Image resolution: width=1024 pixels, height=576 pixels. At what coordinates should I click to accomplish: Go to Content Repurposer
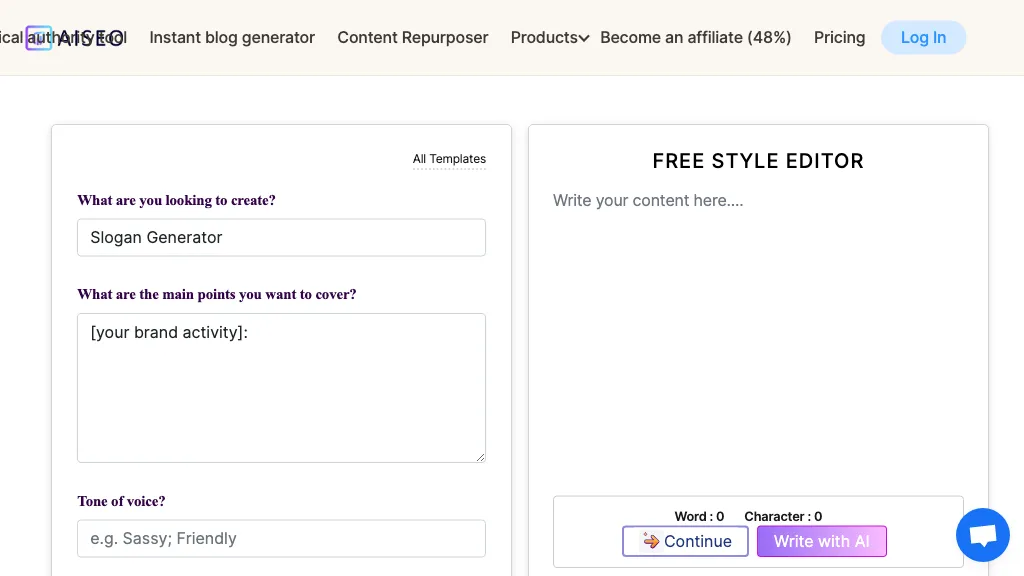[x=412, y=37]
